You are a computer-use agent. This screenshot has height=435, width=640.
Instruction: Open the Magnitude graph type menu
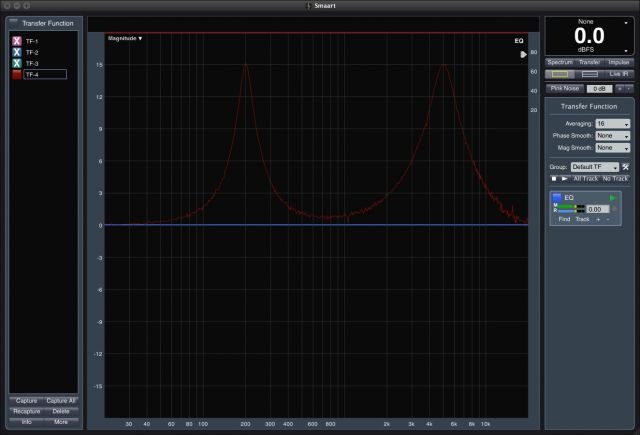(125, 38)
